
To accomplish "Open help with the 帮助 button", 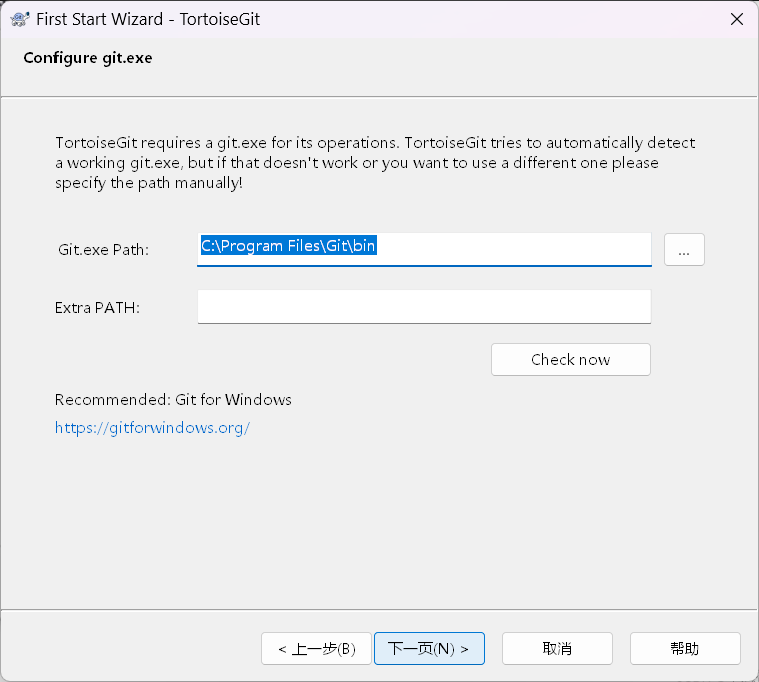I will (685, 649).
